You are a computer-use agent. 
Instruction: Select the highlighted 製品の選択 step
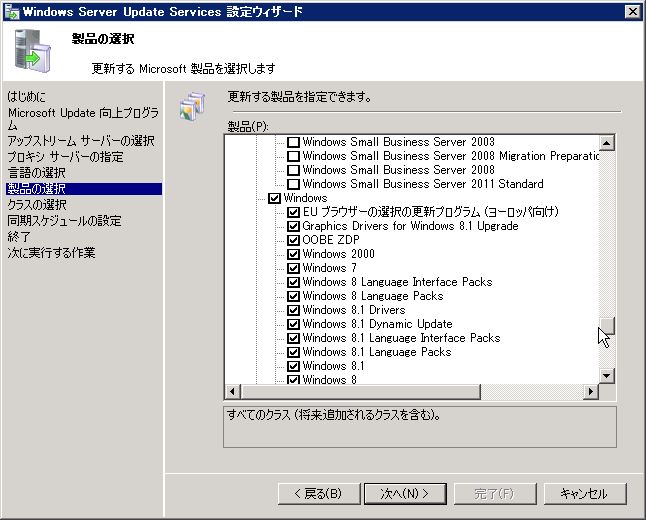coord(84,189)
